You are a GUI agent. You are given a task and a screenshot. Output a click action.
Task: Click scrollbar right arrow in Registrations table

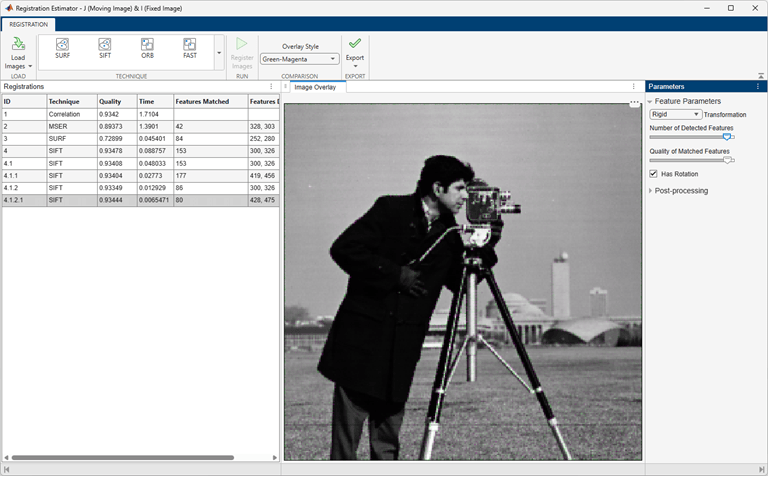tap(275, 457)
